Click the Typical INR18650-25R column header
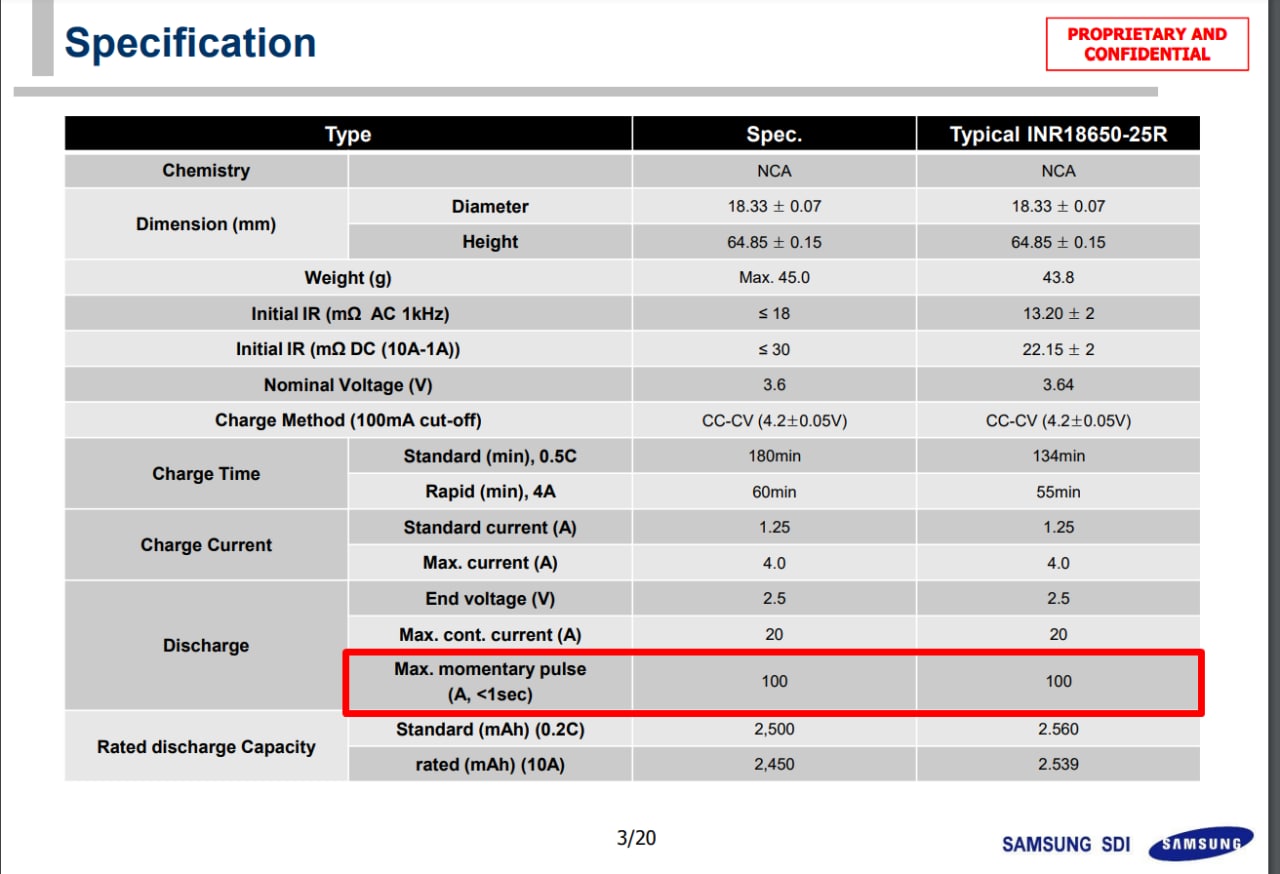1280x874 pixels. click(x=1058, y=134)
